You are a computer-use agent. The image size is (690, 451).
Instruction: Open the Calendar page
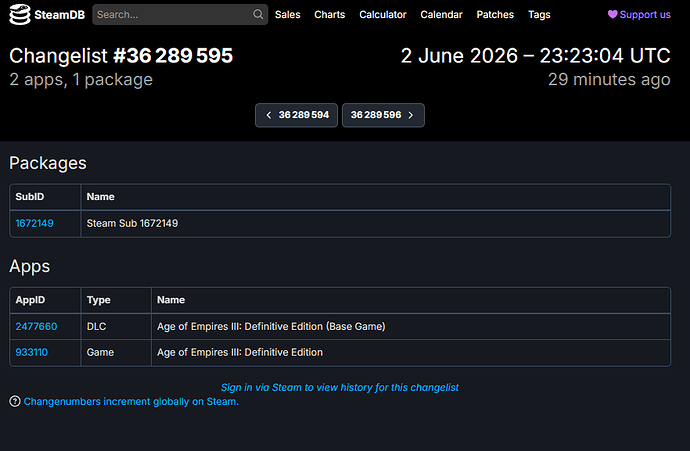pyautogui.click(x=441, y=15)
